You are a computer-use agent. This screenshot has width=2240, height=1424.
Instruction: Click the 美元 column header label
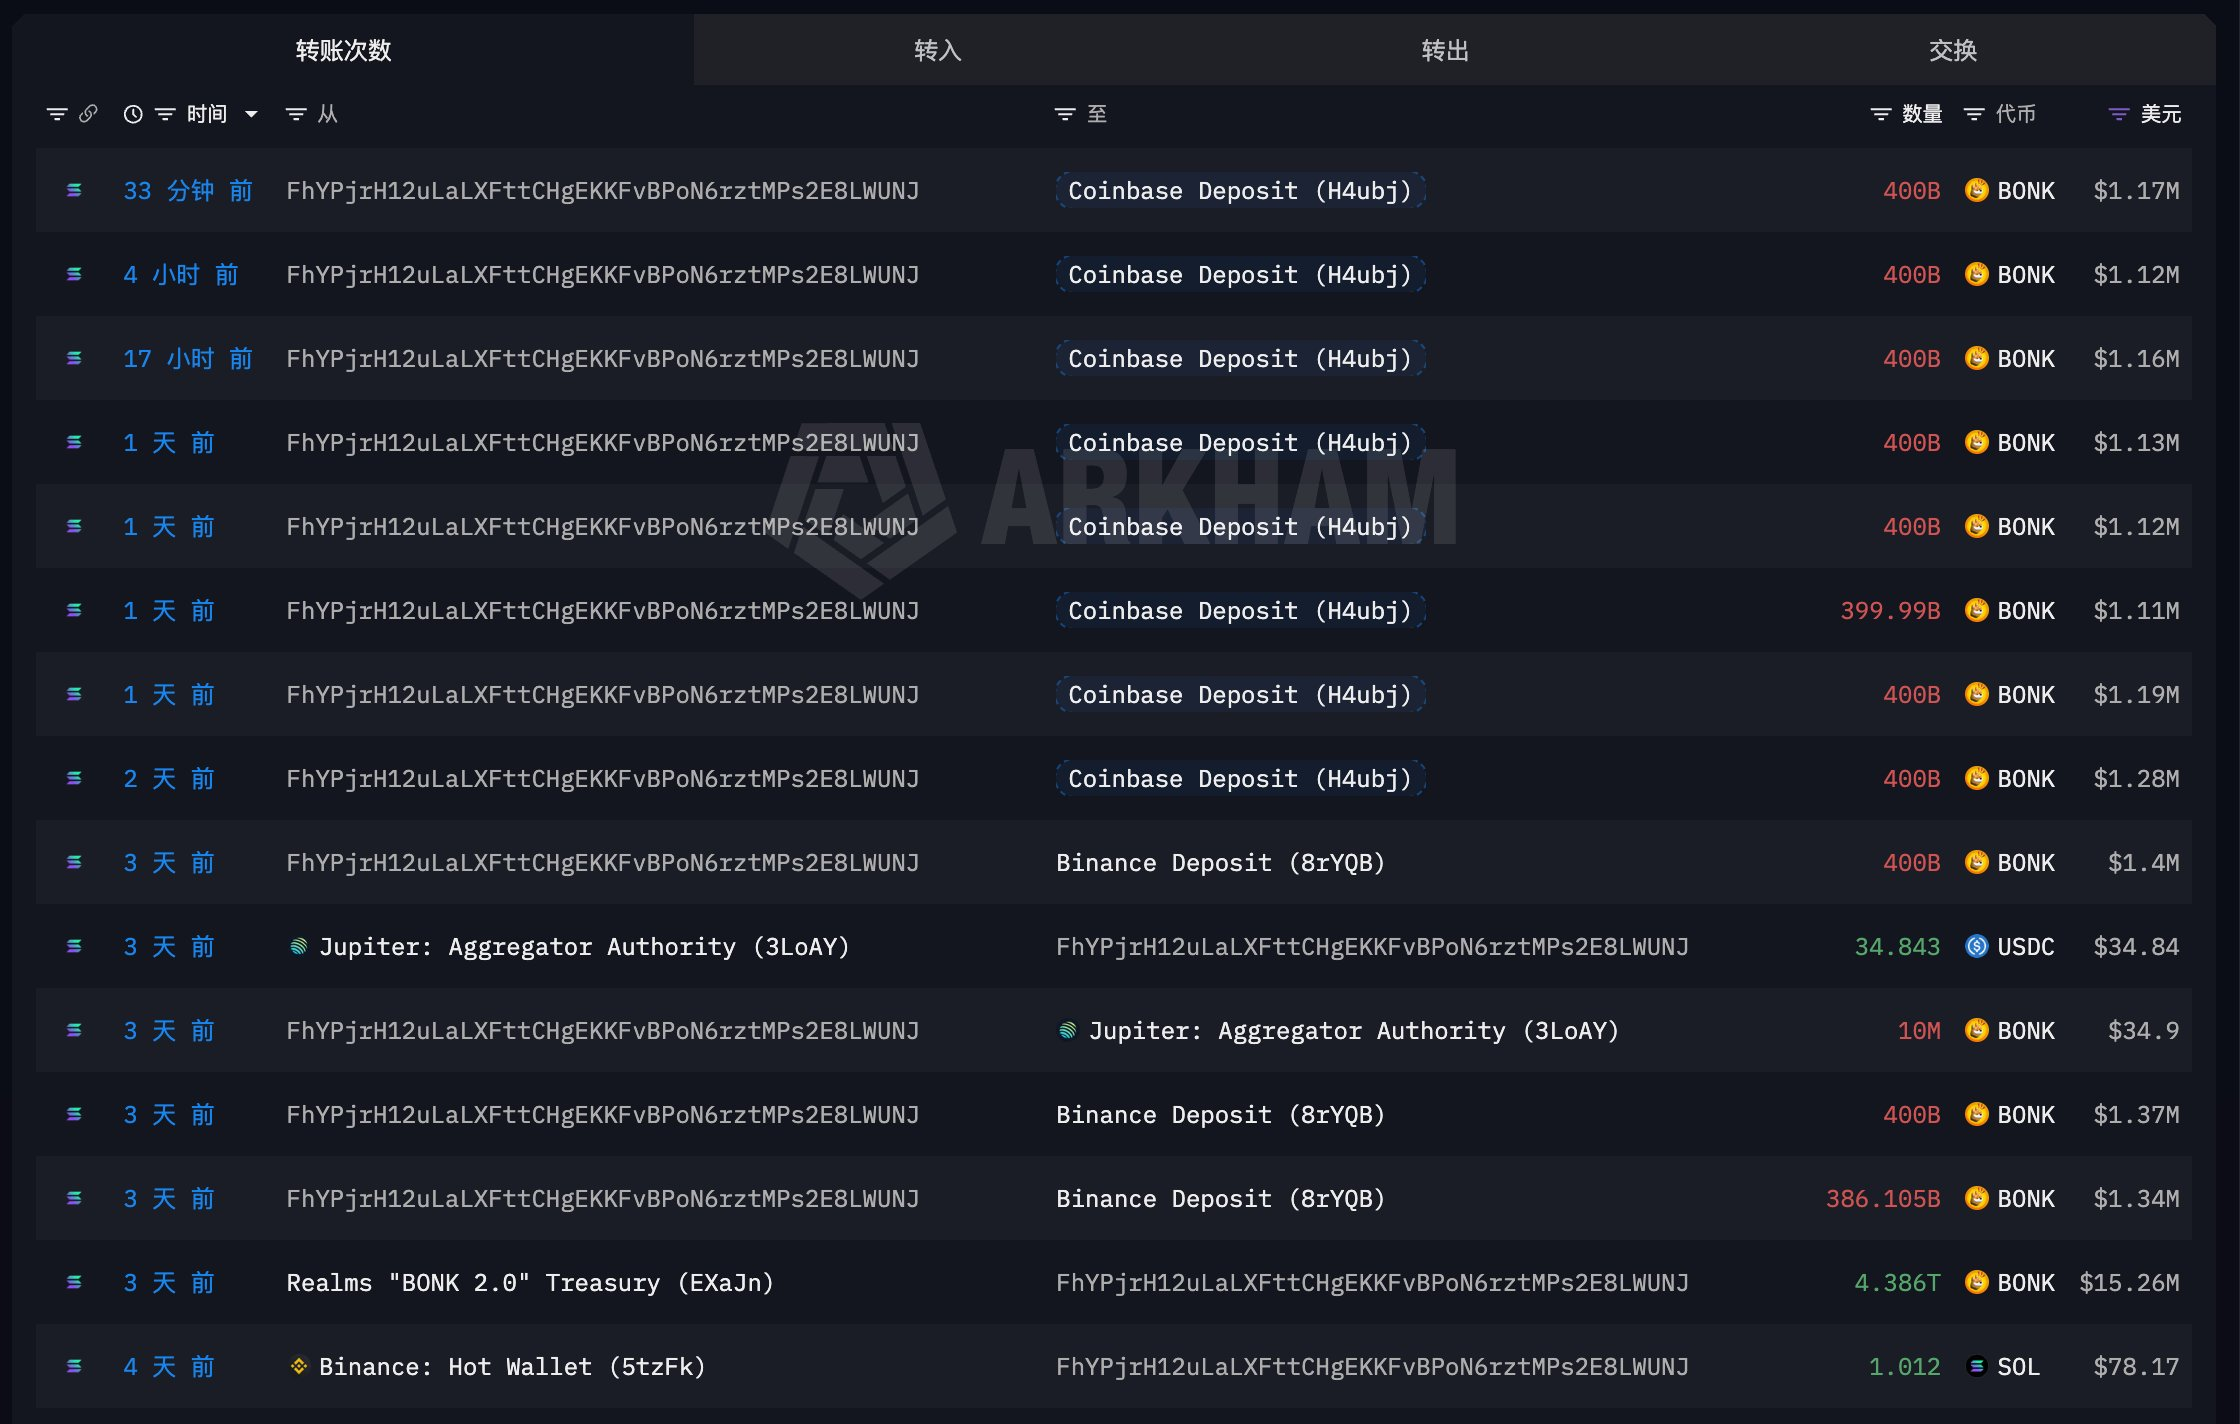click(x=2161, y=114)
